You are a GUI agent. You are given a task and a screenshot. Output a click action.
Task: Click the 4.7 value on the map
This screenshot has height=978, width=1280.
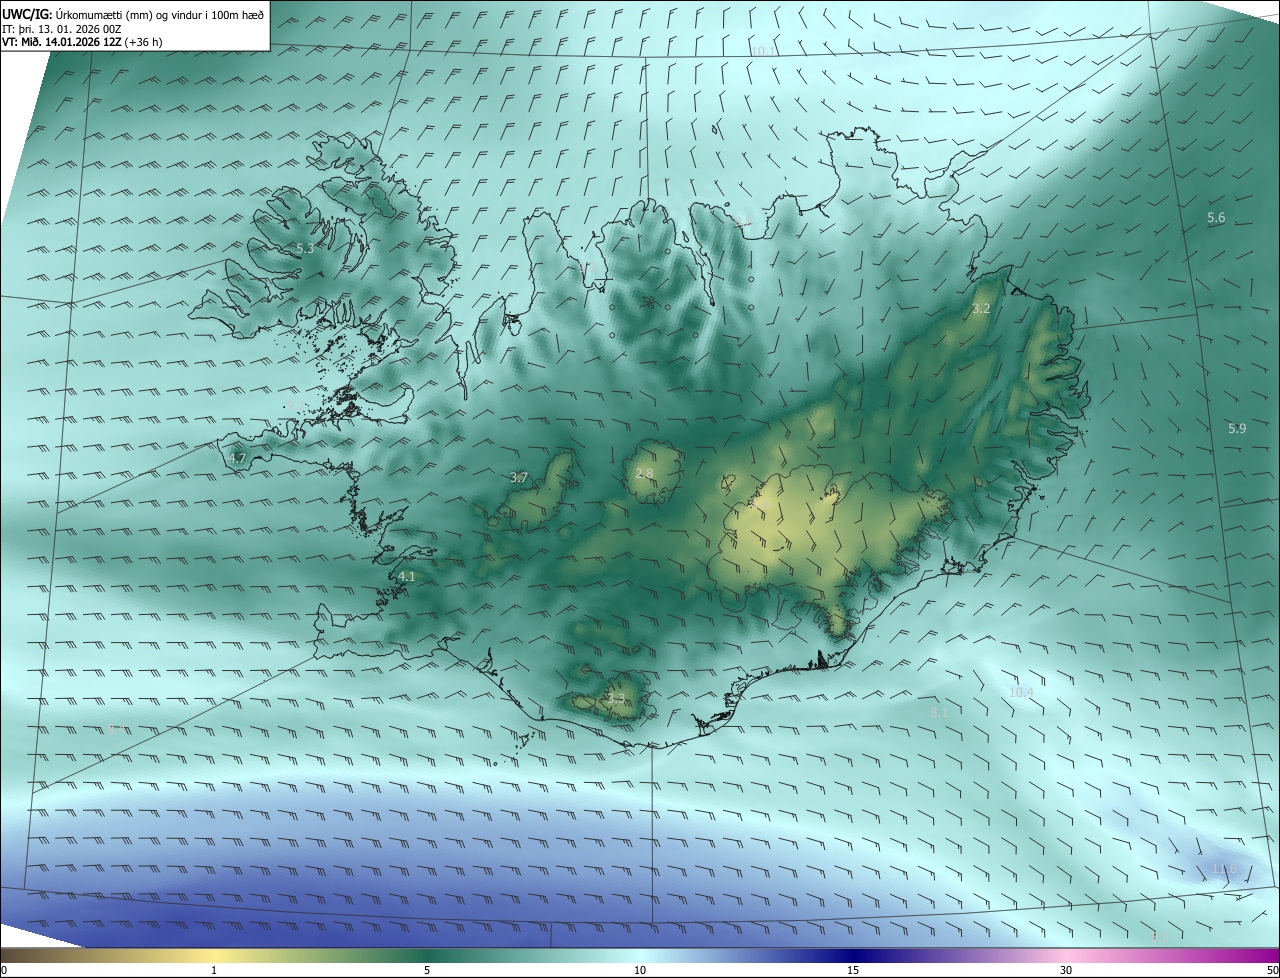pos(237,459)
